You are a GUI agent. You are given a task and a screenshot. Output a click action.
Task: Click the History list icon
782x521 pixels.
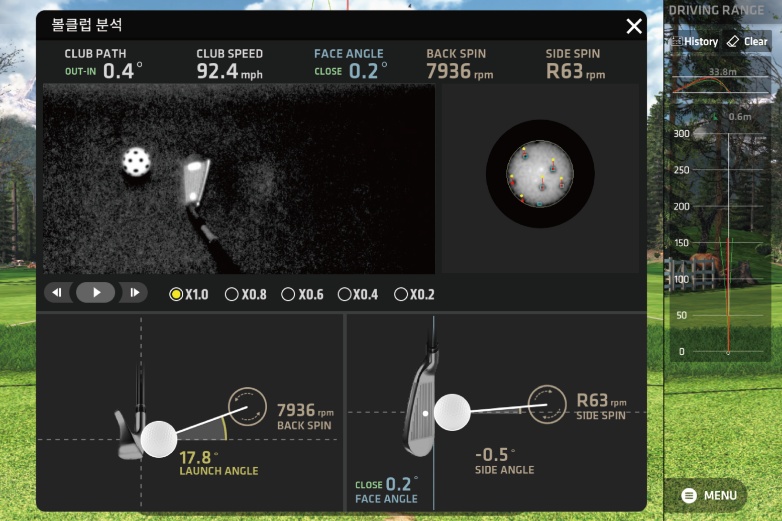(677, 41)
